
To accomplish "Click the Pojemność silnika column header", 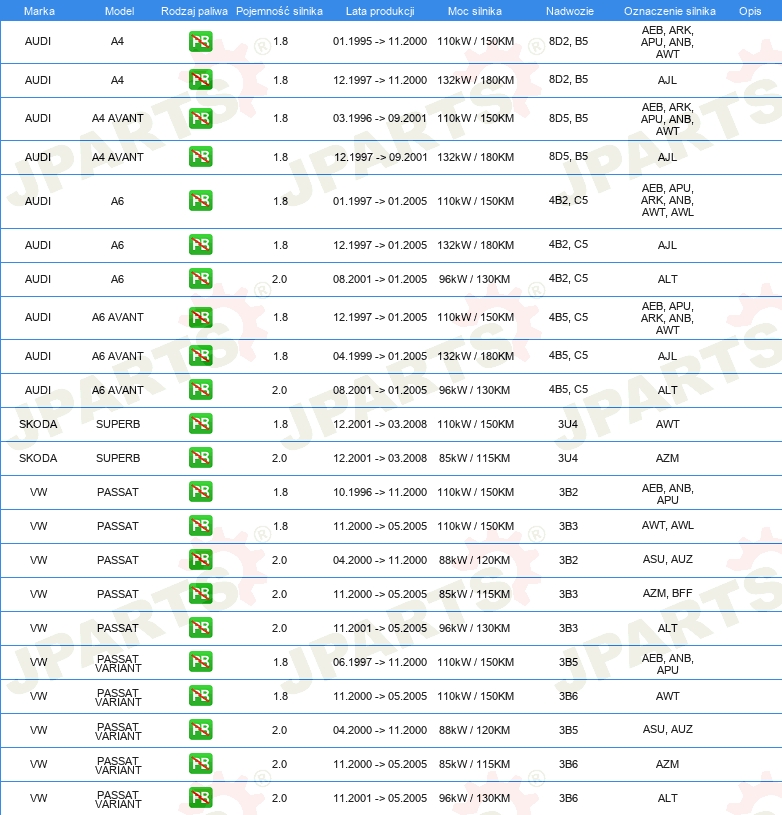I will pyautogui.click(x=280, y=11).
